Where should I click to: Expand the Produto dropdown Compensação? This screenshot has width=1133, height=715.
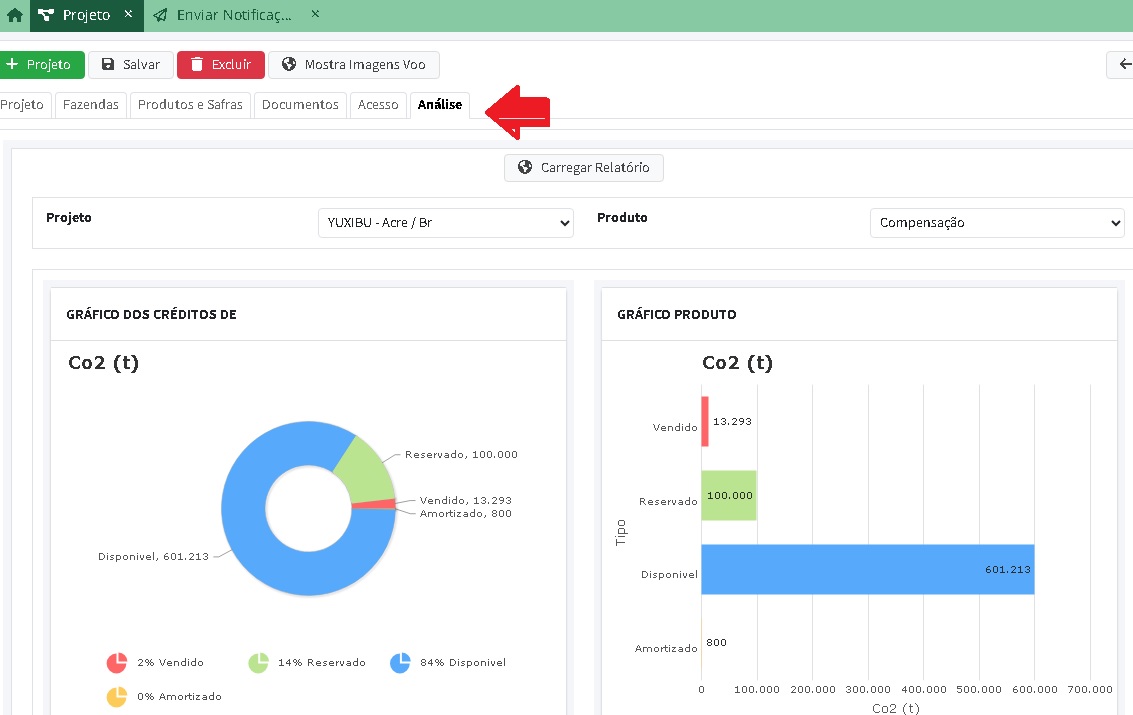pos(997,223)
